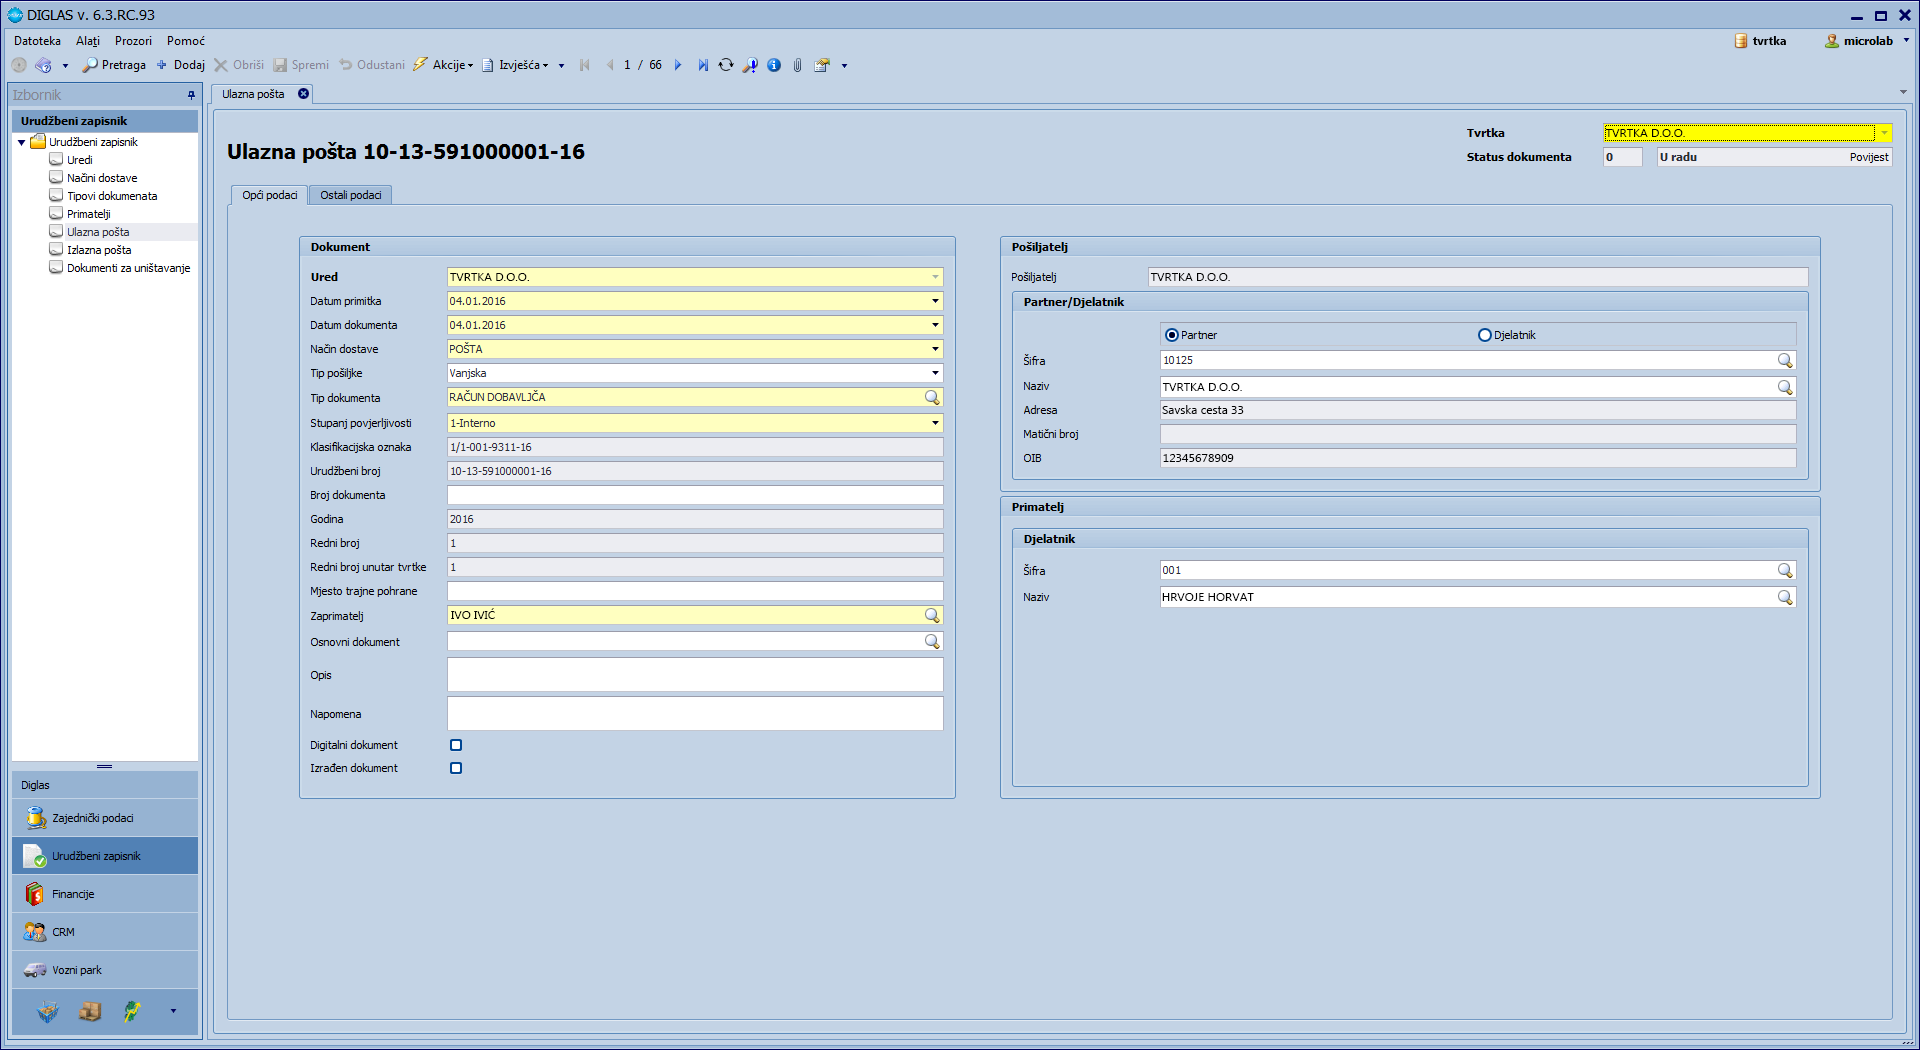The height and width of the screenshot is (1050, 1920).
Task: Click the blue info icon
Action: pos(774,65)
